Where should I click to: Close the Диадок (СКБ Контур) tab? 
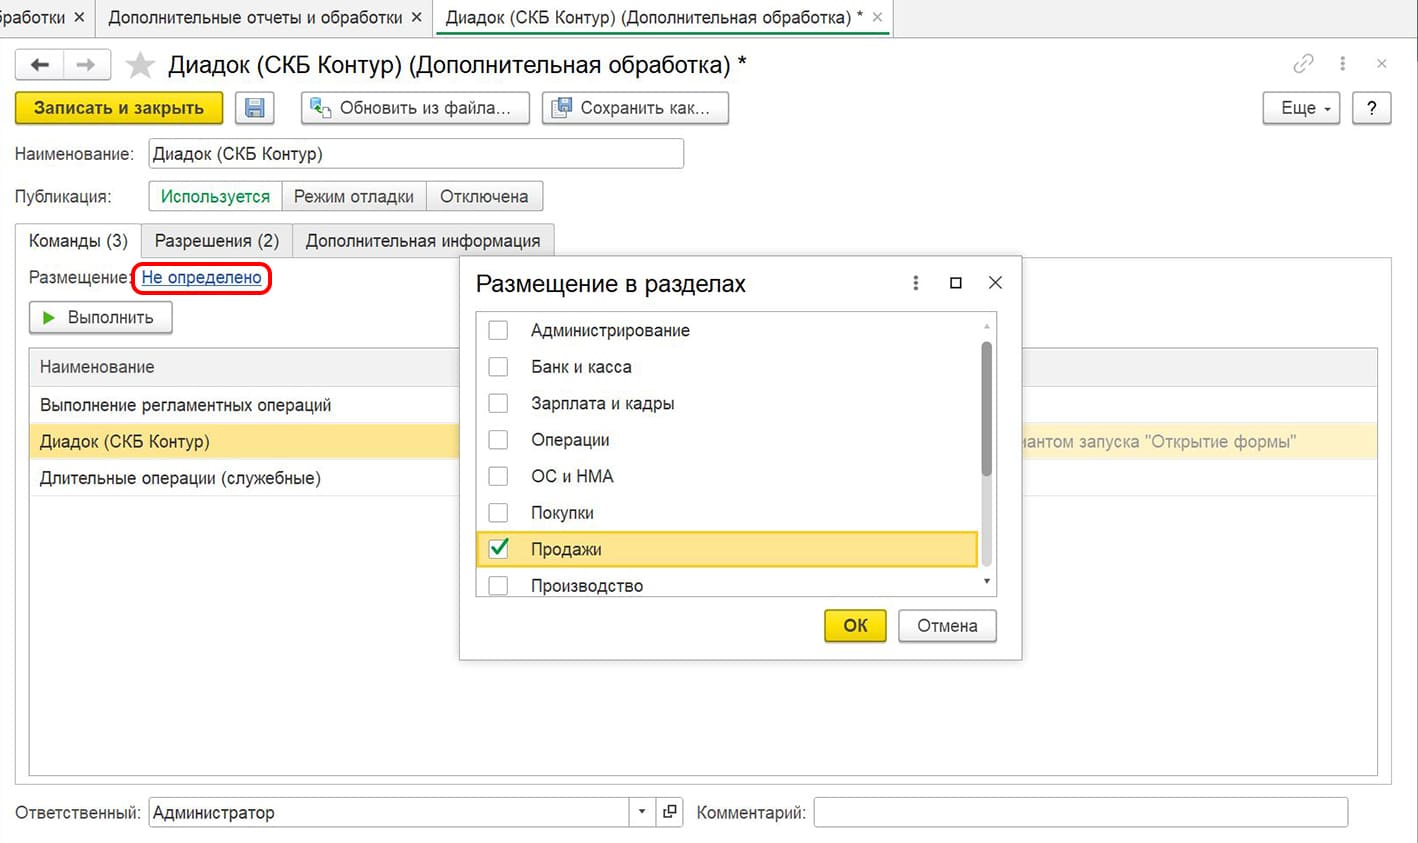tap(877, 17)
